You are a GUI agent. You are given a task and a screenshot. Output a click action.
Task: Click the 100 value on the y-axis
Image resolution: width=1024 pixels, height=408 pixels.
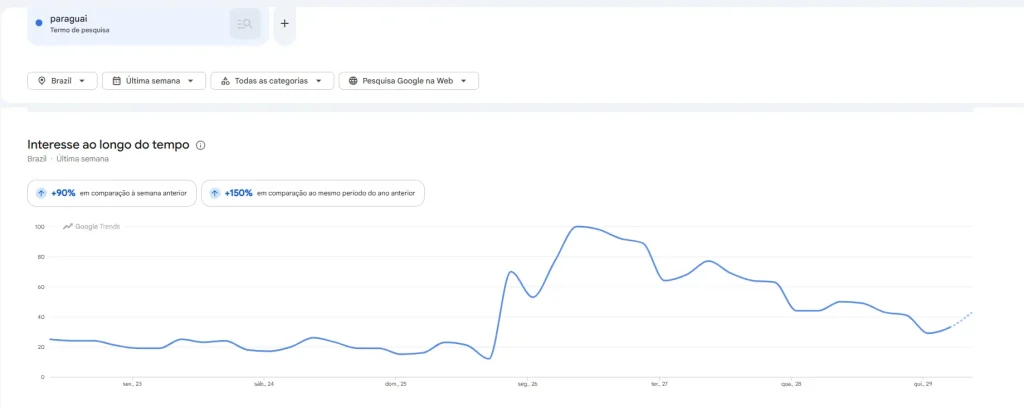[x=40, y=227]
